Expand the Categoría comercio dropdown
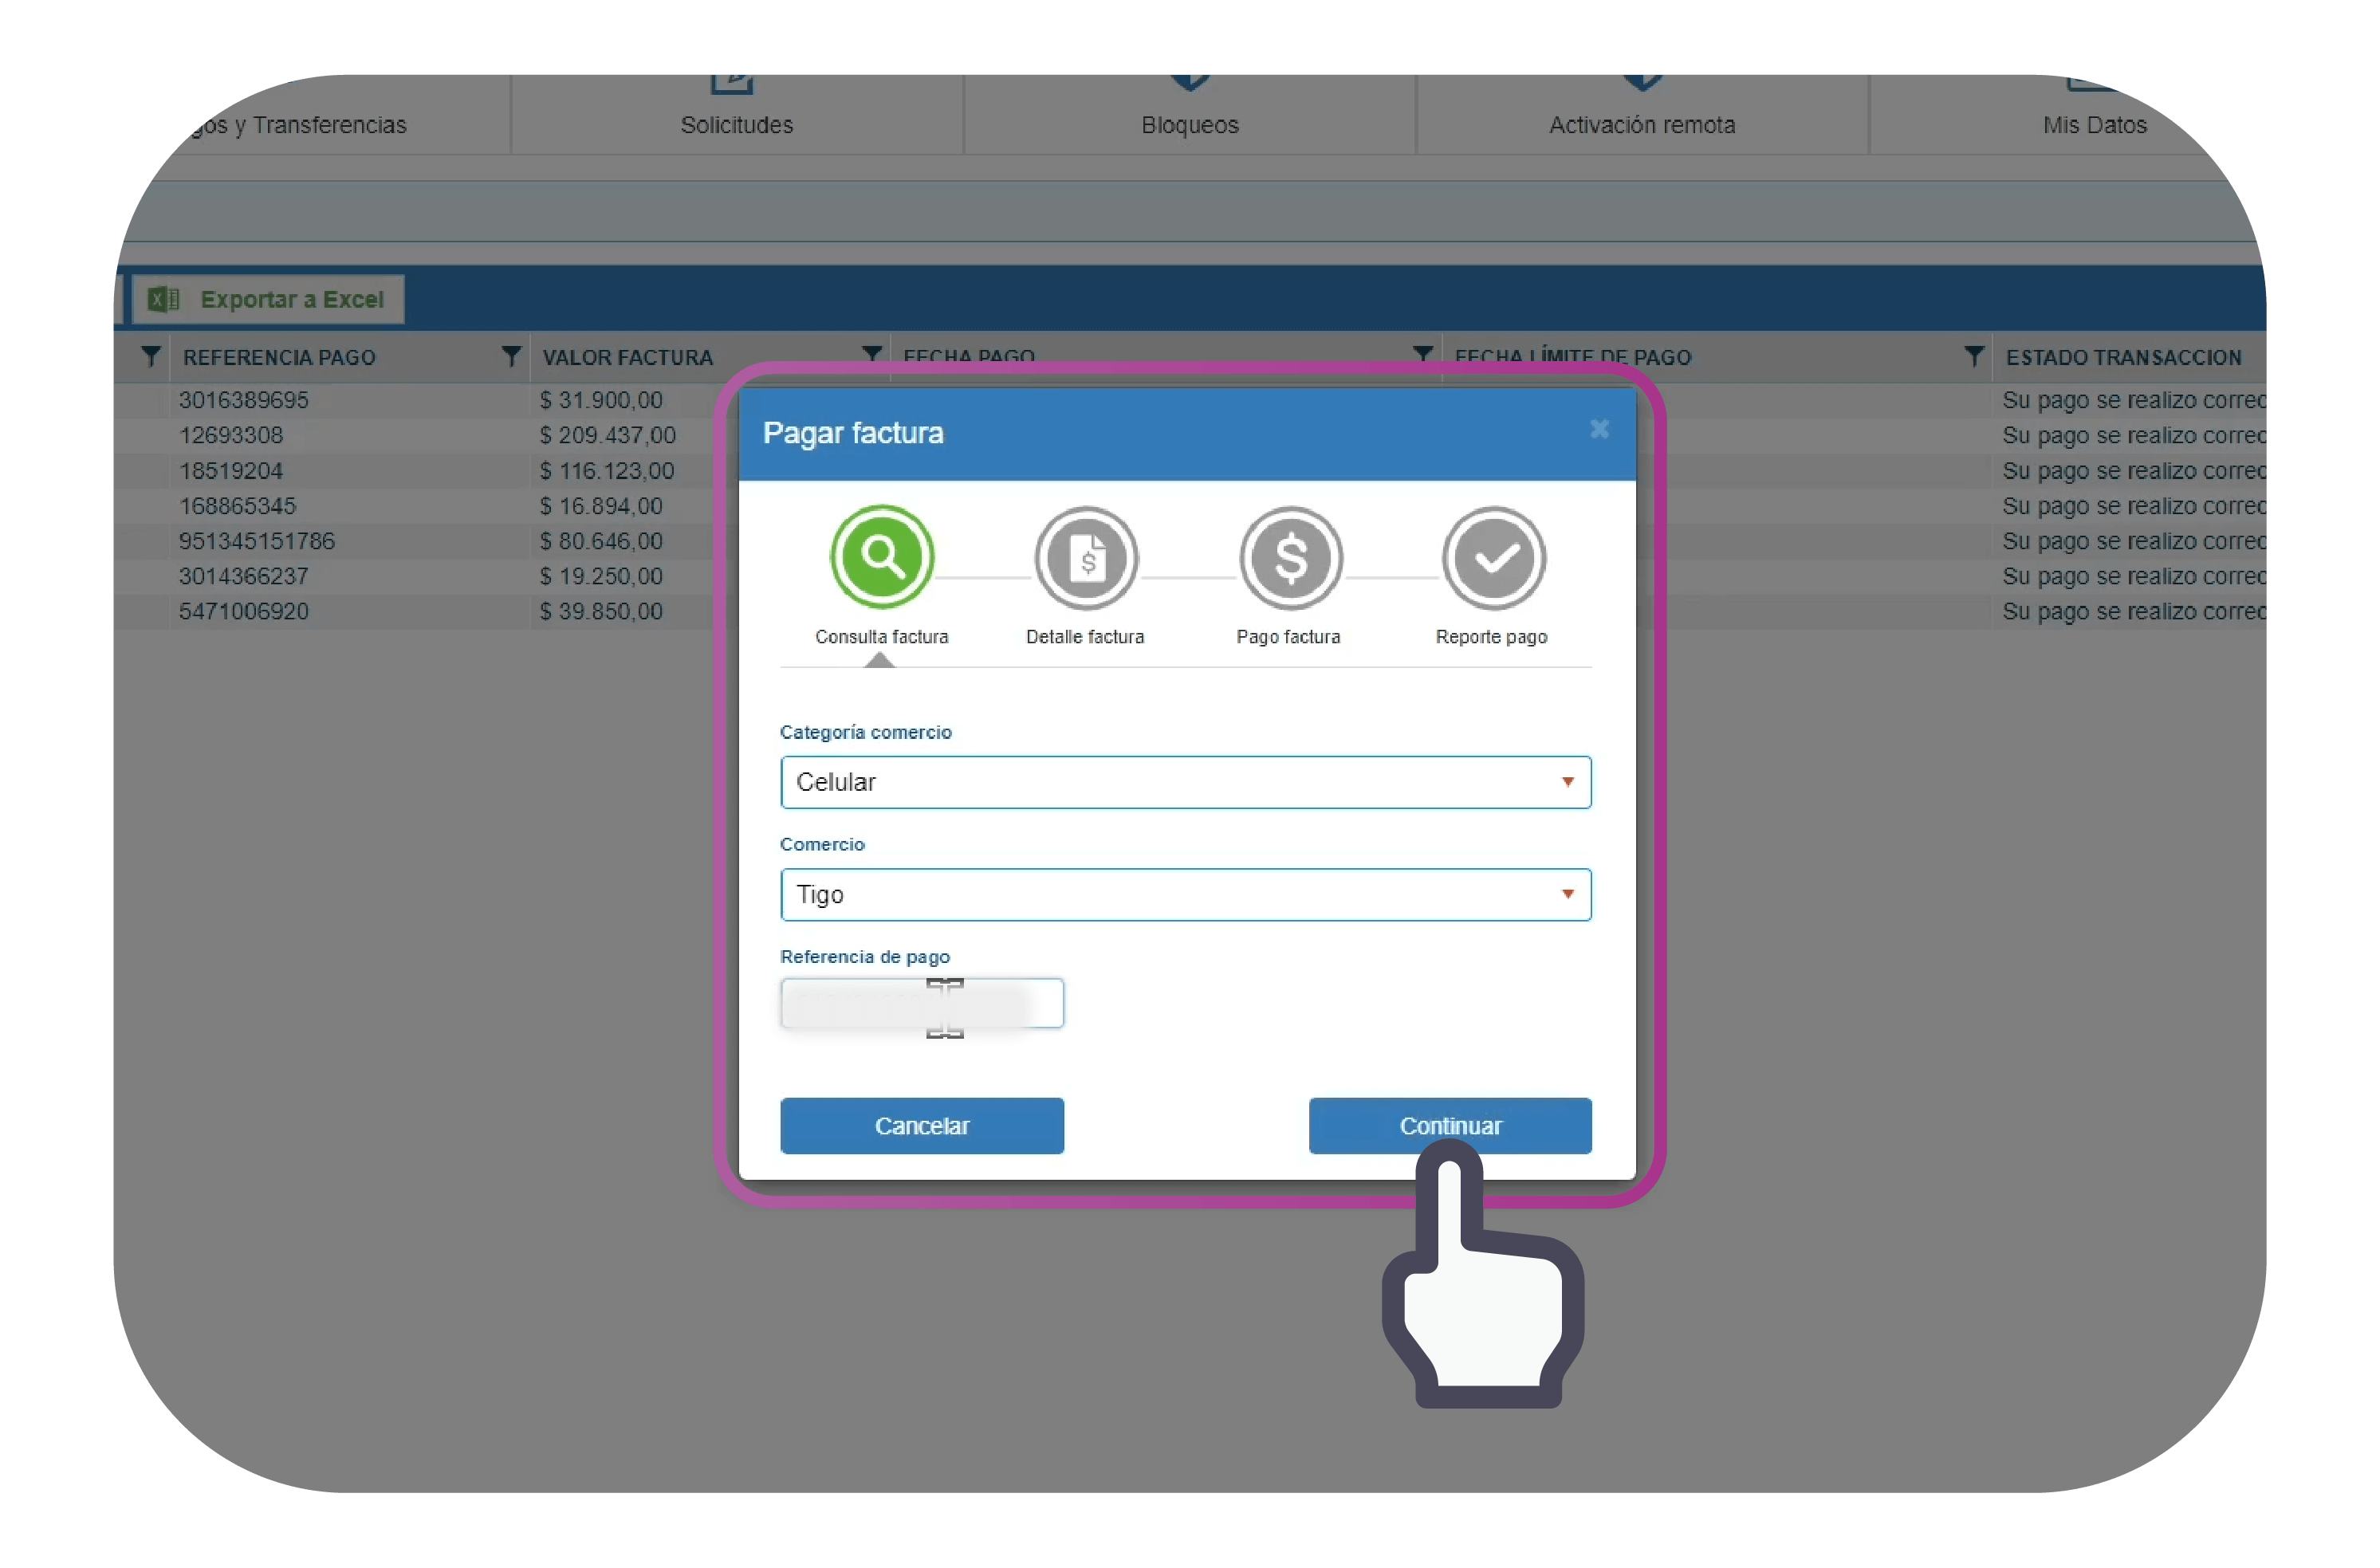2380x1568 pixels. coord(1567,782)
